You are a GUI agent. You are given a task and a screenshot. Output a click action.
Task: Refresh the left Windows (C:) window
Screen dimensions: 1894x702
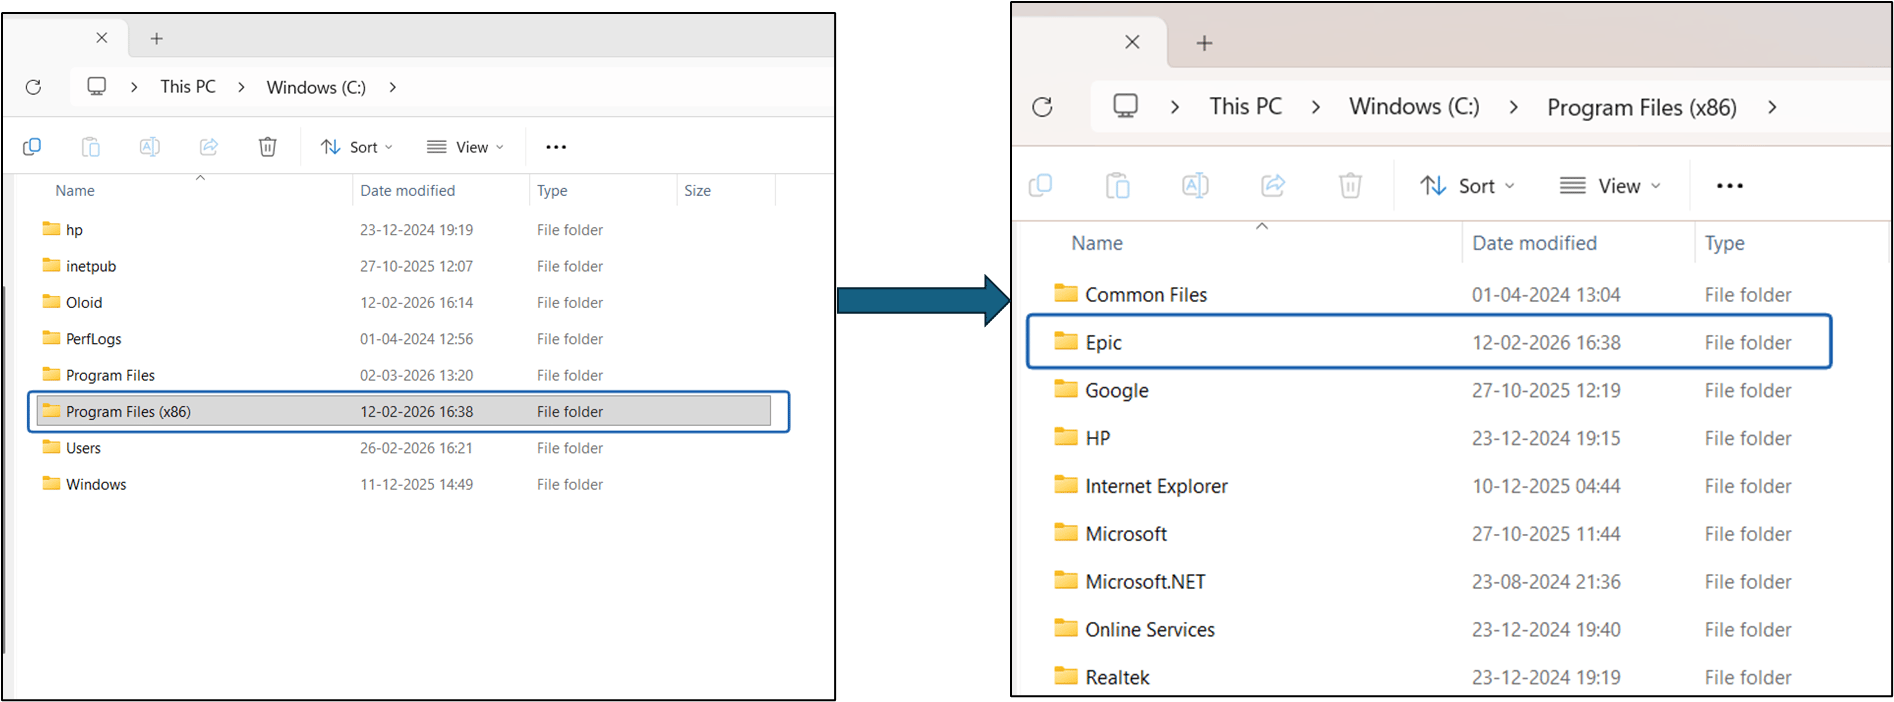point(33,87)
